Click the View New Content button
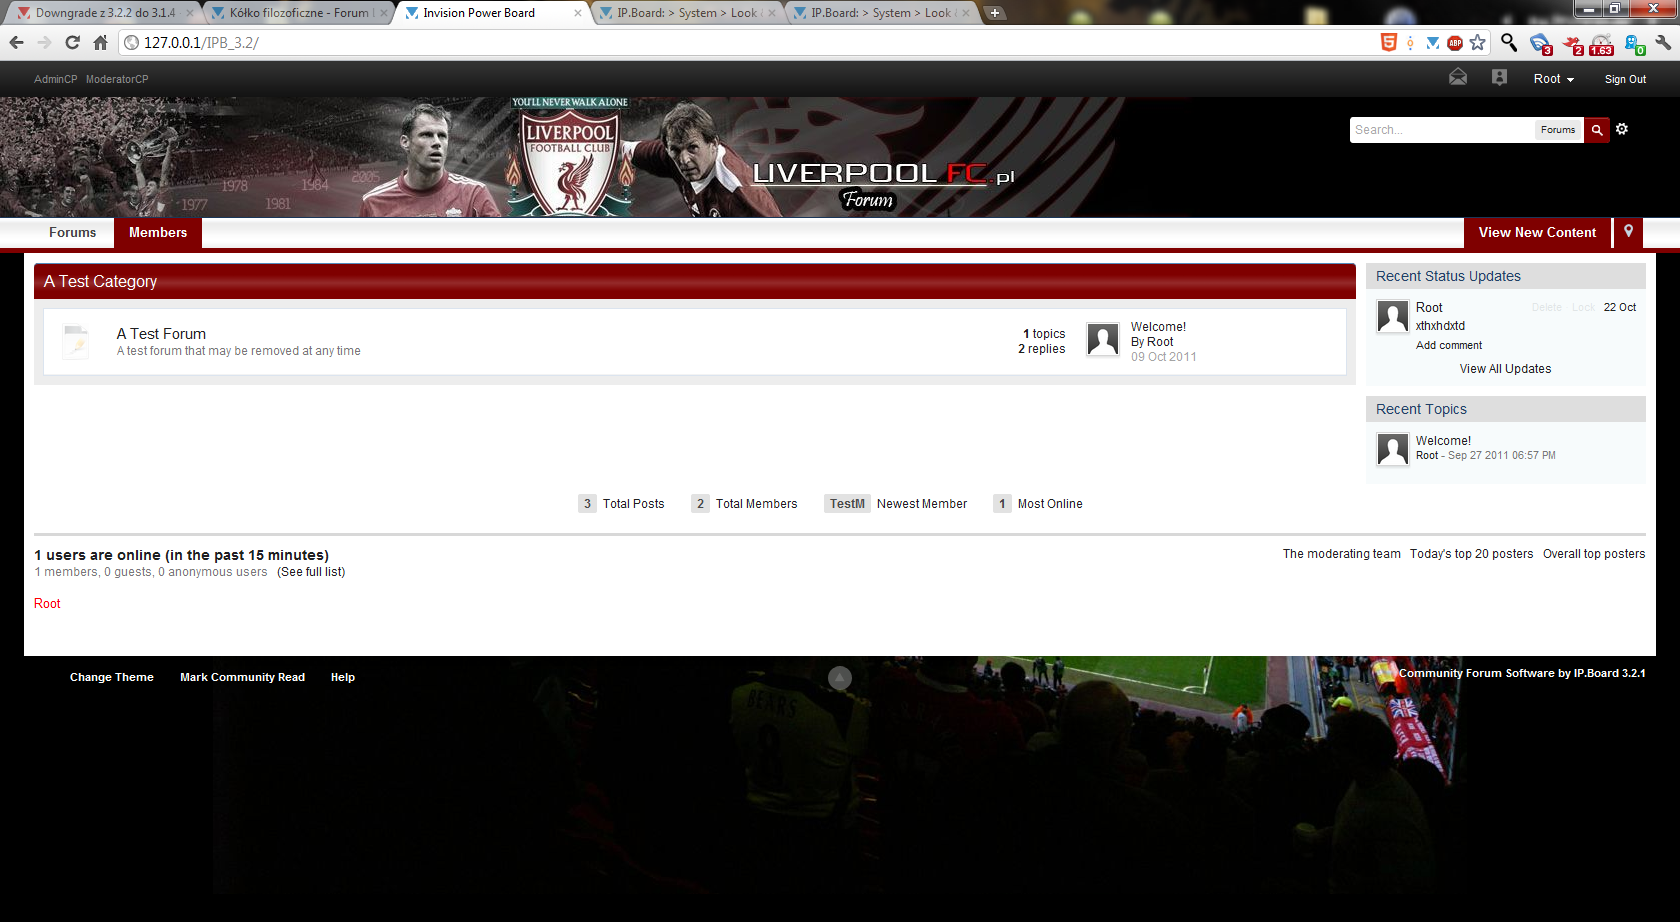This screenshot has width=1680, height=922. point(1537,232)
